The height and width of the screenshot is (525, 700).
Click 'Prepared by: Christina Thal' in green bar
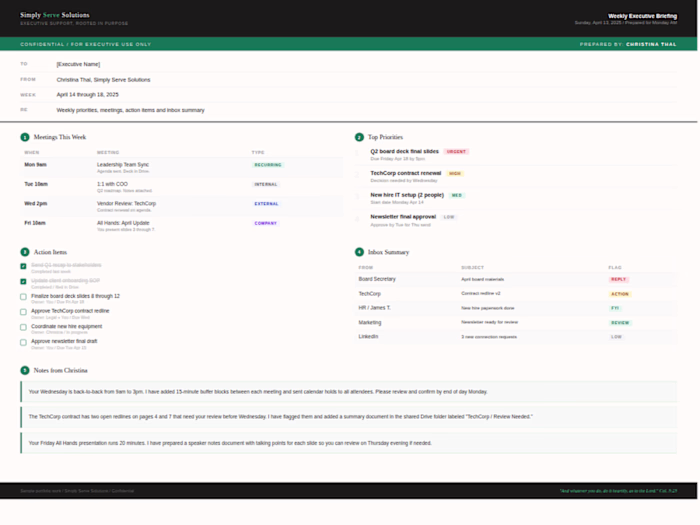[x=628, y=44]
